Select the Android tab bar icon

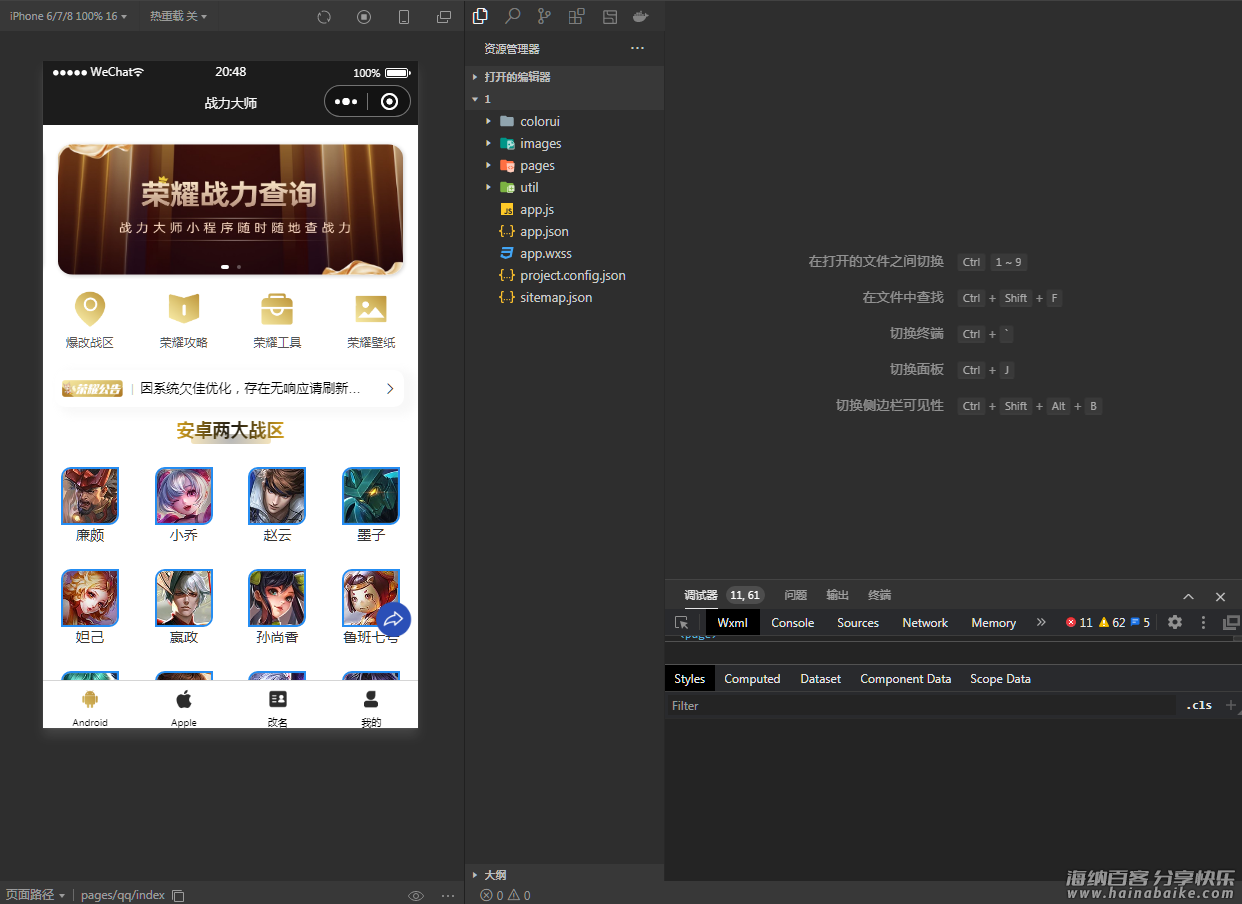tap(90, 699)
